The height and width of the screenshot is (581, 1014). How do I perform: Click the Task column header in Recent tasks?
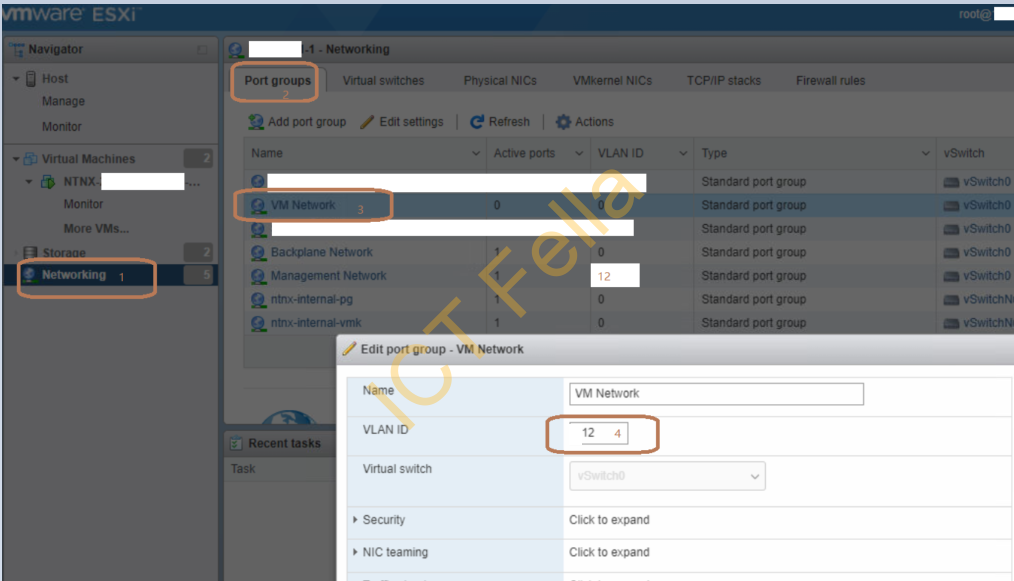243,468
